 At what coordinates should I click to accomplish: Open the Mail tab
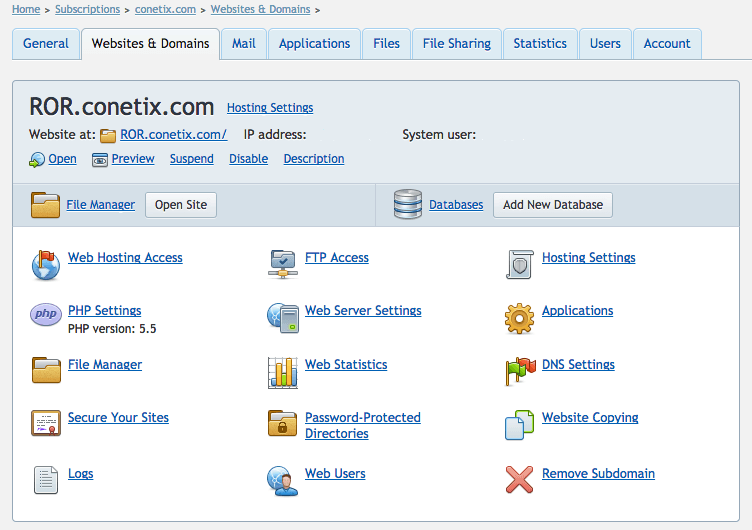point(244,44)
